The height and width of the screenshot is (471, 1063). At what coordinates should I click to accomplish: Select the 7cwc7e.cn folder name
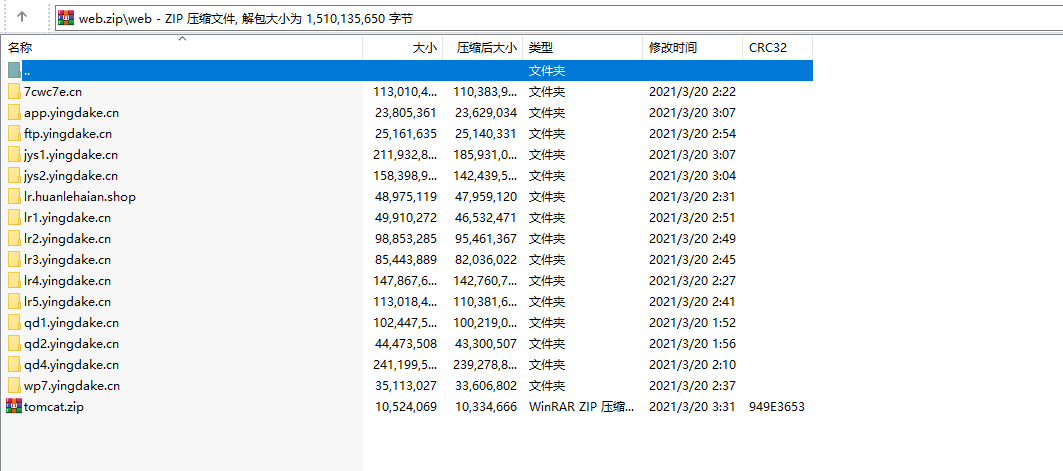(53, 91)
